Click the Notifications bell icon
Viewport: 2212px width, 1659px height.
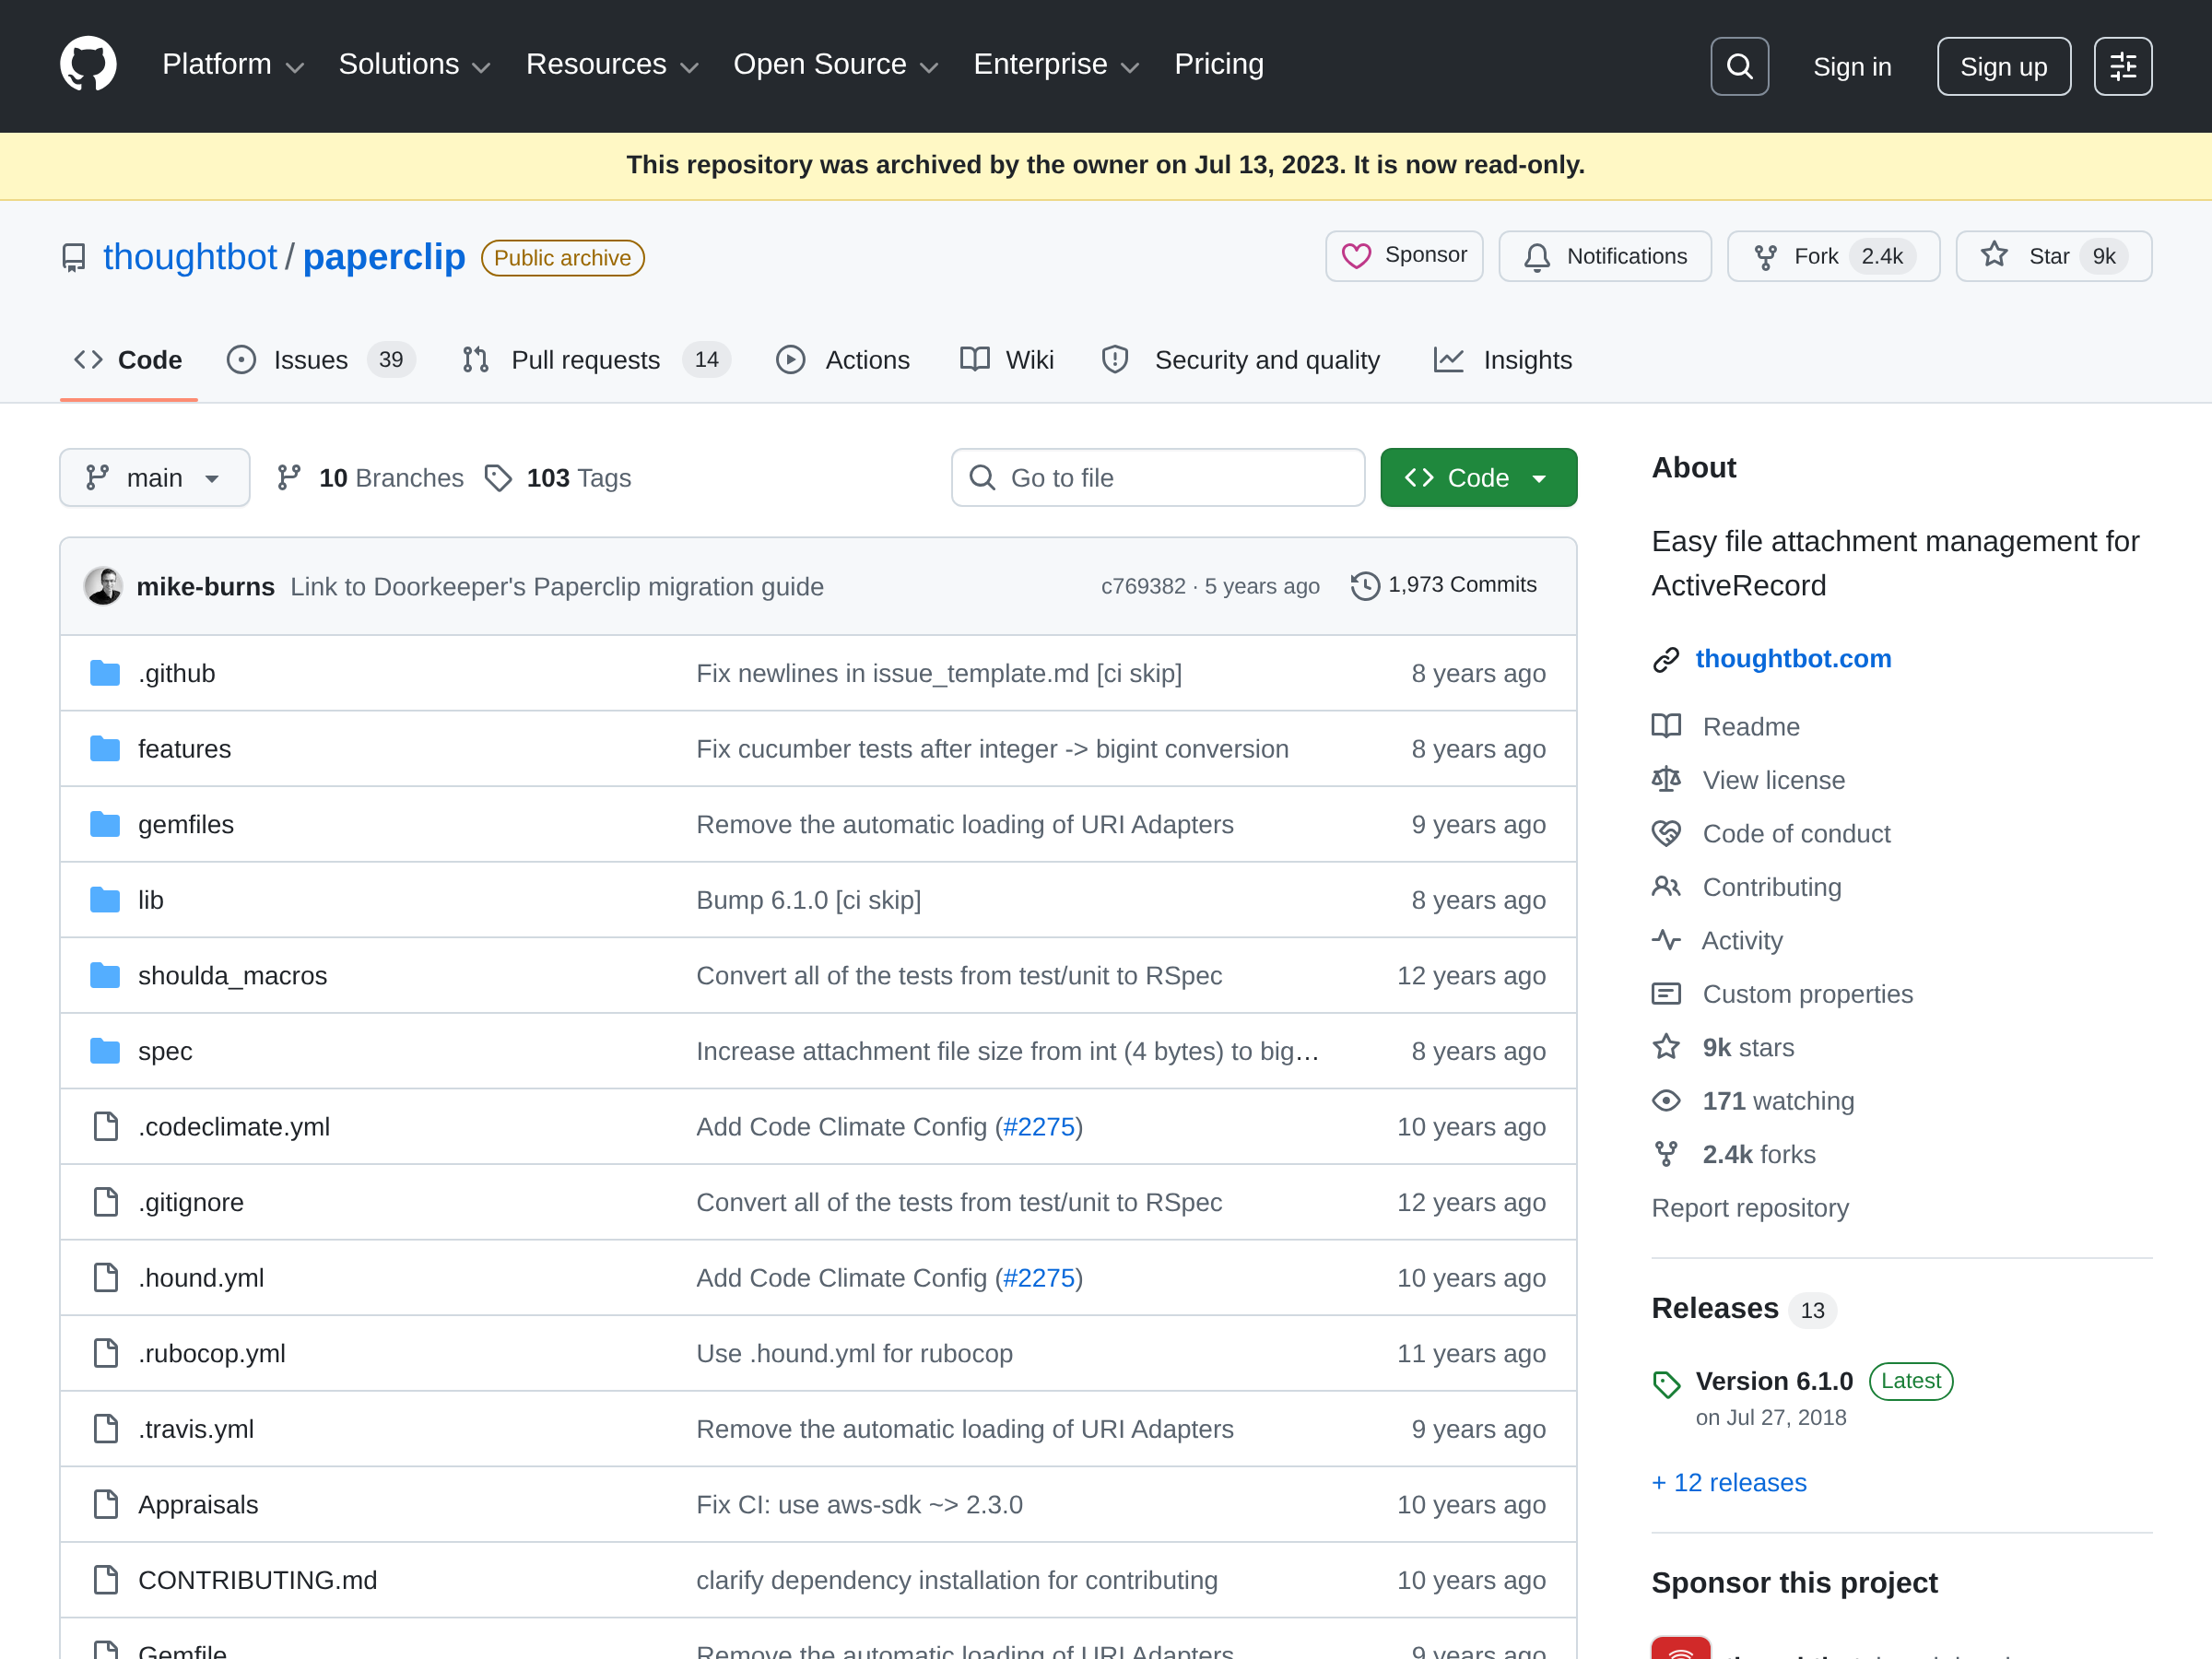[1537, 257]
